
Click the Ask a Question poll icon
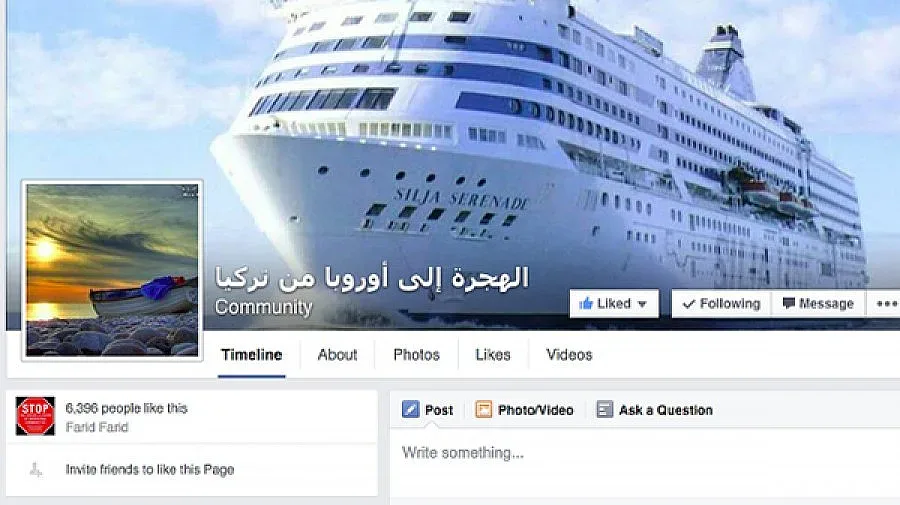click(x=604, y=409)
